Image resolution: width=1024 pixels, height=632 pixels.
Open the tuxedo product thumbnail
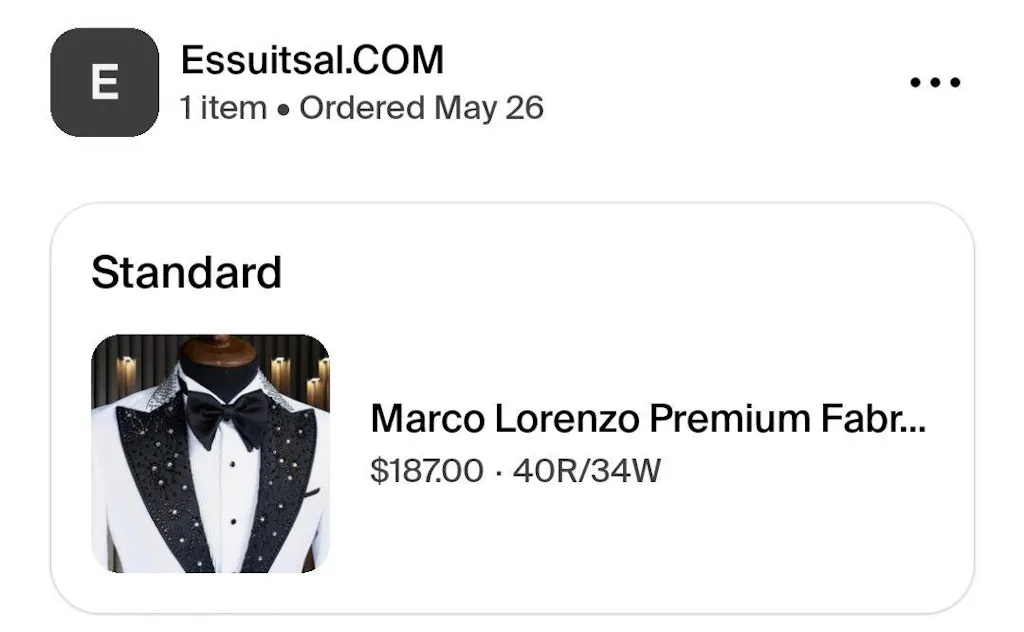coord(210,453)
